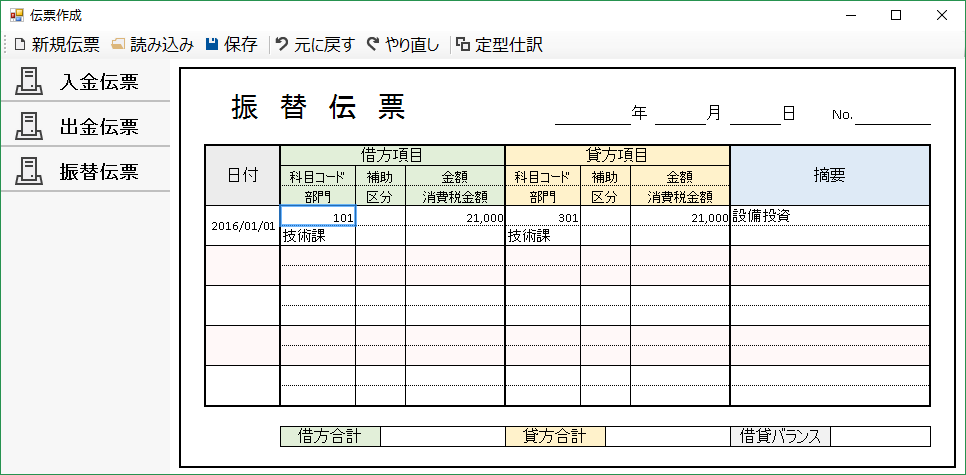Viewport: 966px width, 475px height.
Task: Click the 元に戻す undo arrow icon
Action: (x=282, y=44)
